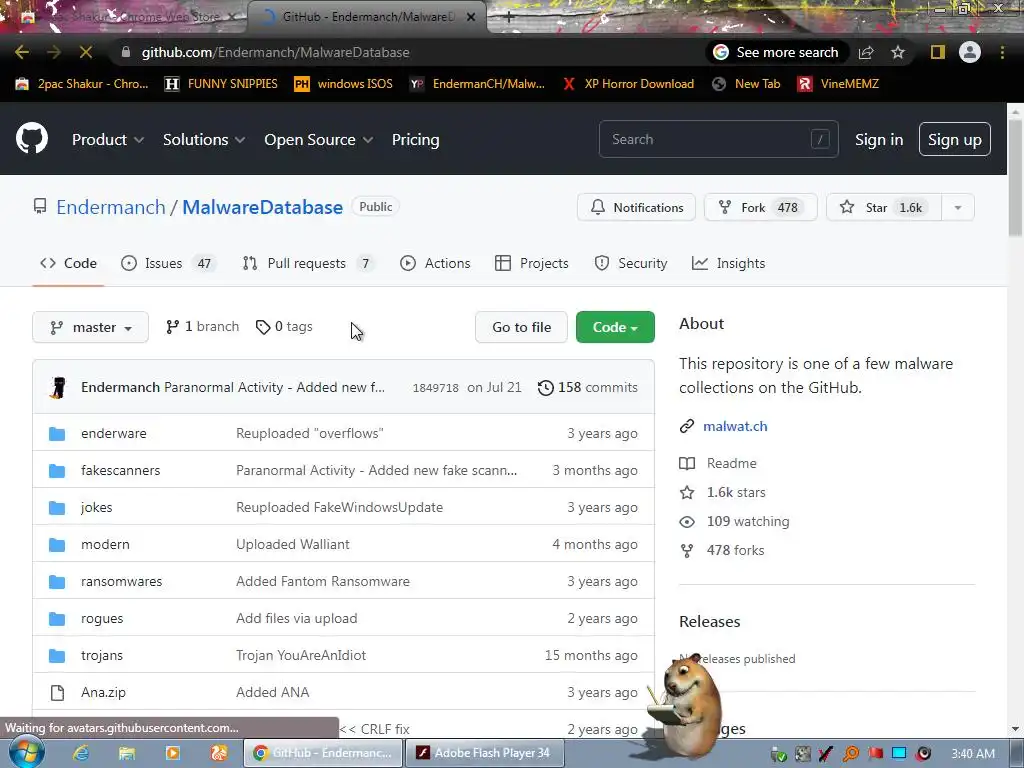Open the fakescanners folder
Image resolution: width=1024 pixels, height=768 pixels.
click(120, 470)
